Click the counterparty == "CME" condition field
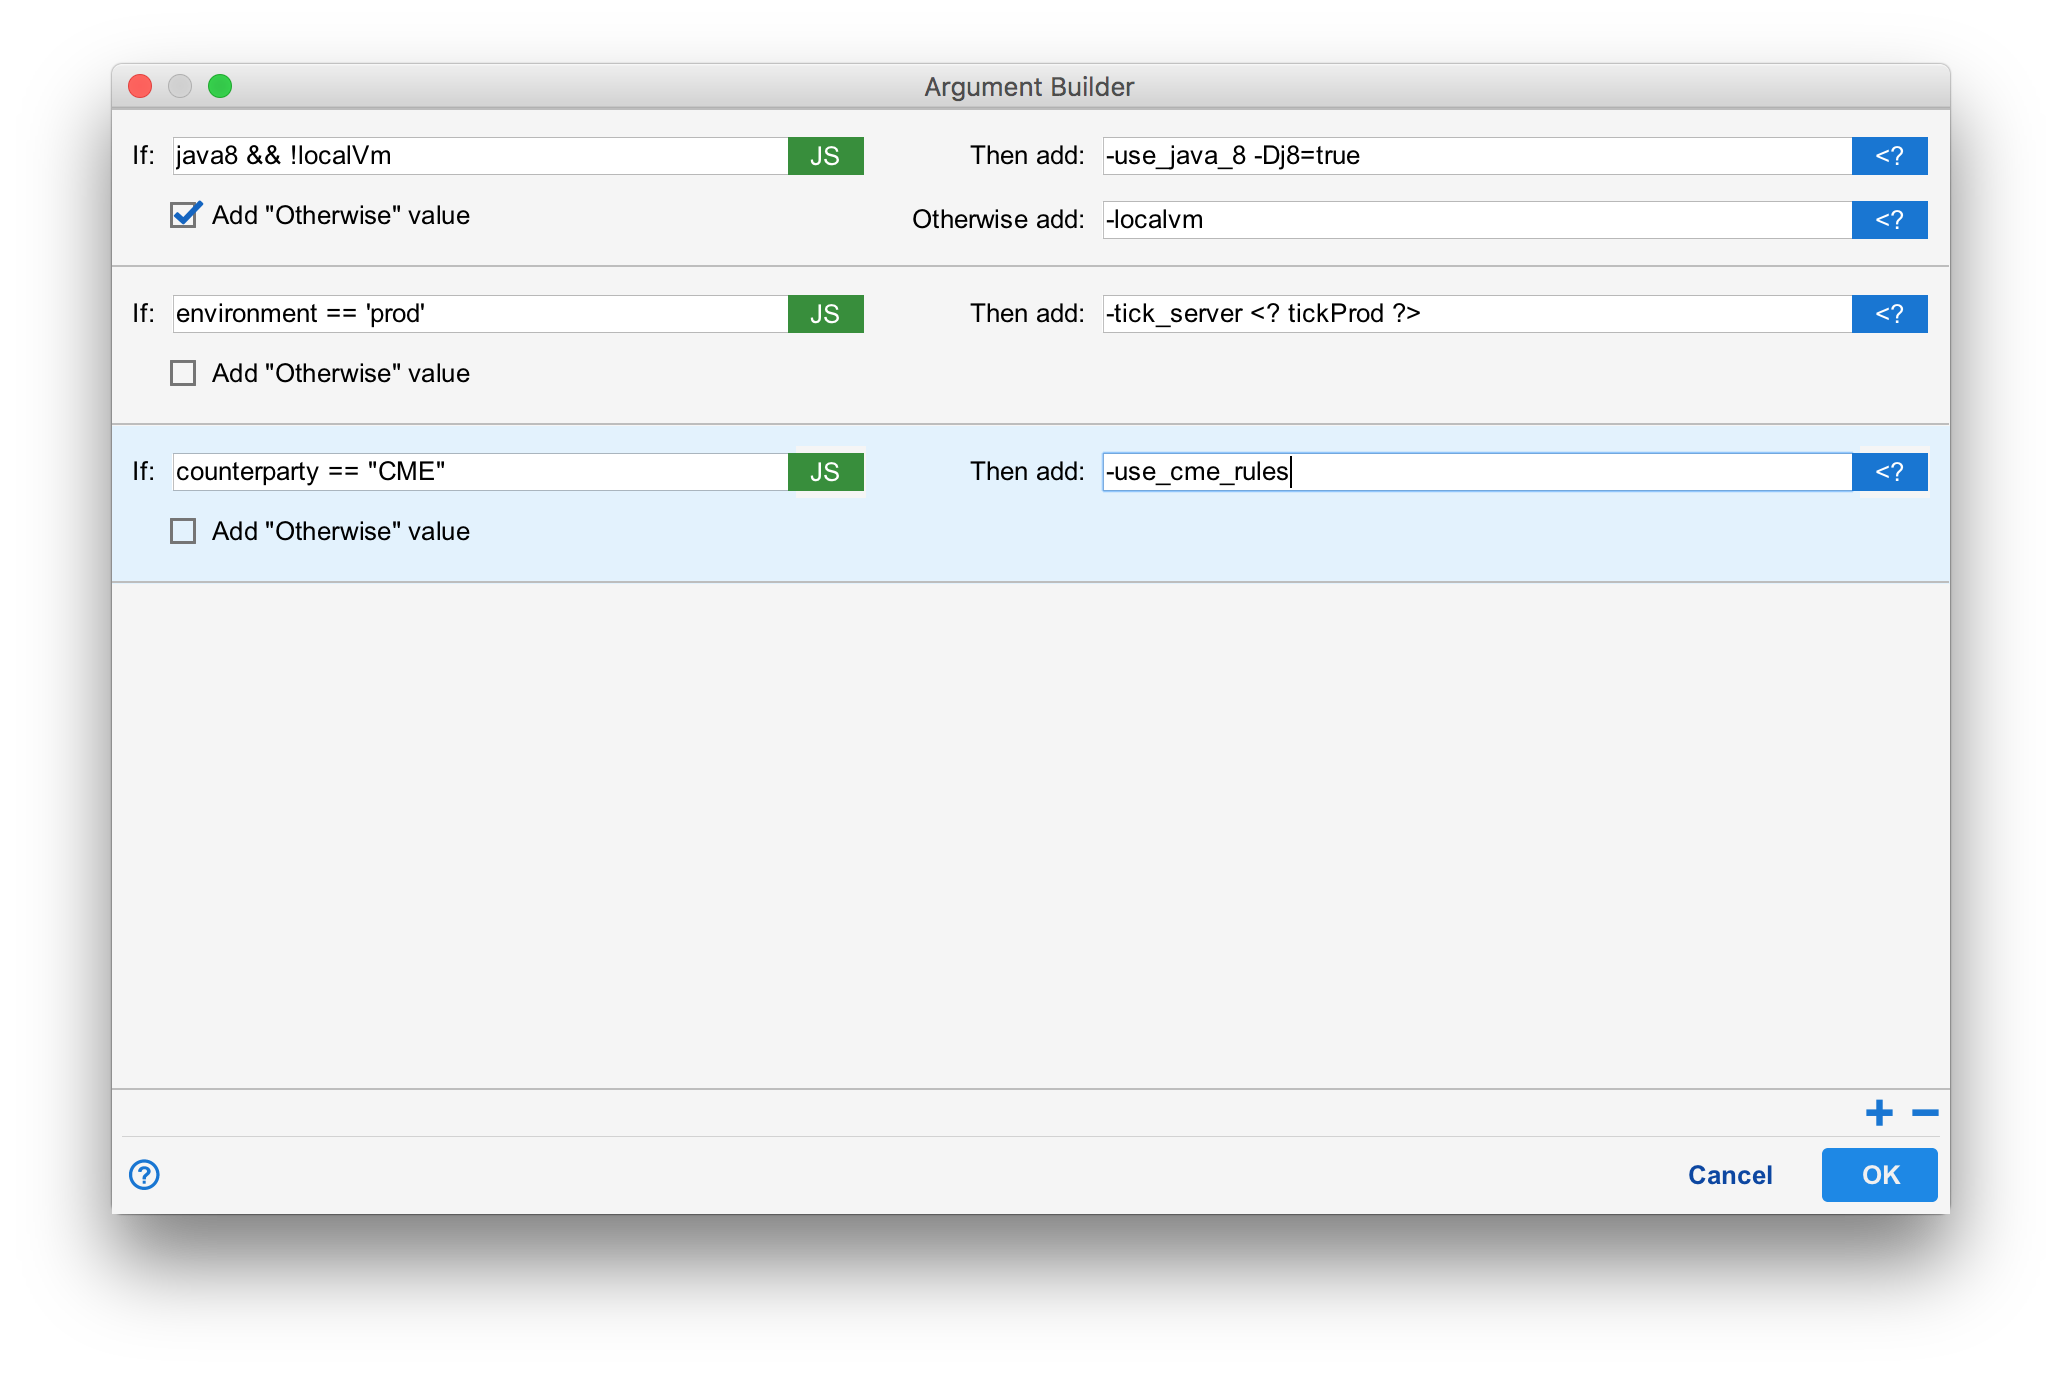The height and width of the screenshot is (1374, 2062). pos(470,472)
